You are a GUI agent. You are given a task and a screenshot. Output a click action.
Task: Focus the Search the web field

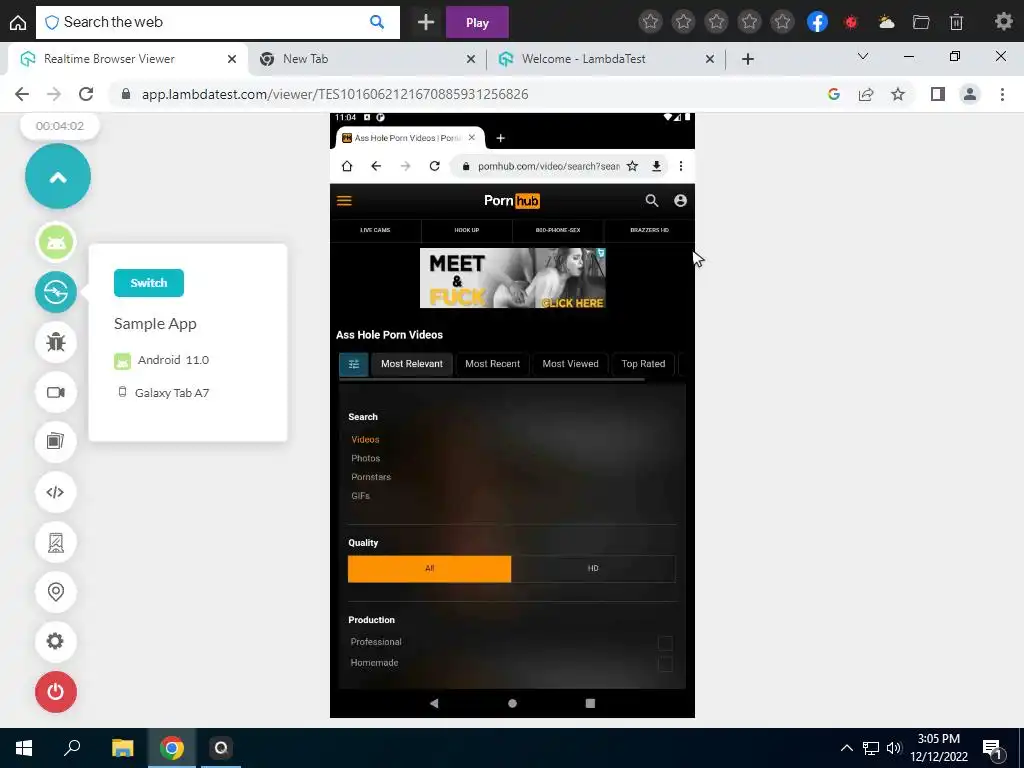pos(217,22)
